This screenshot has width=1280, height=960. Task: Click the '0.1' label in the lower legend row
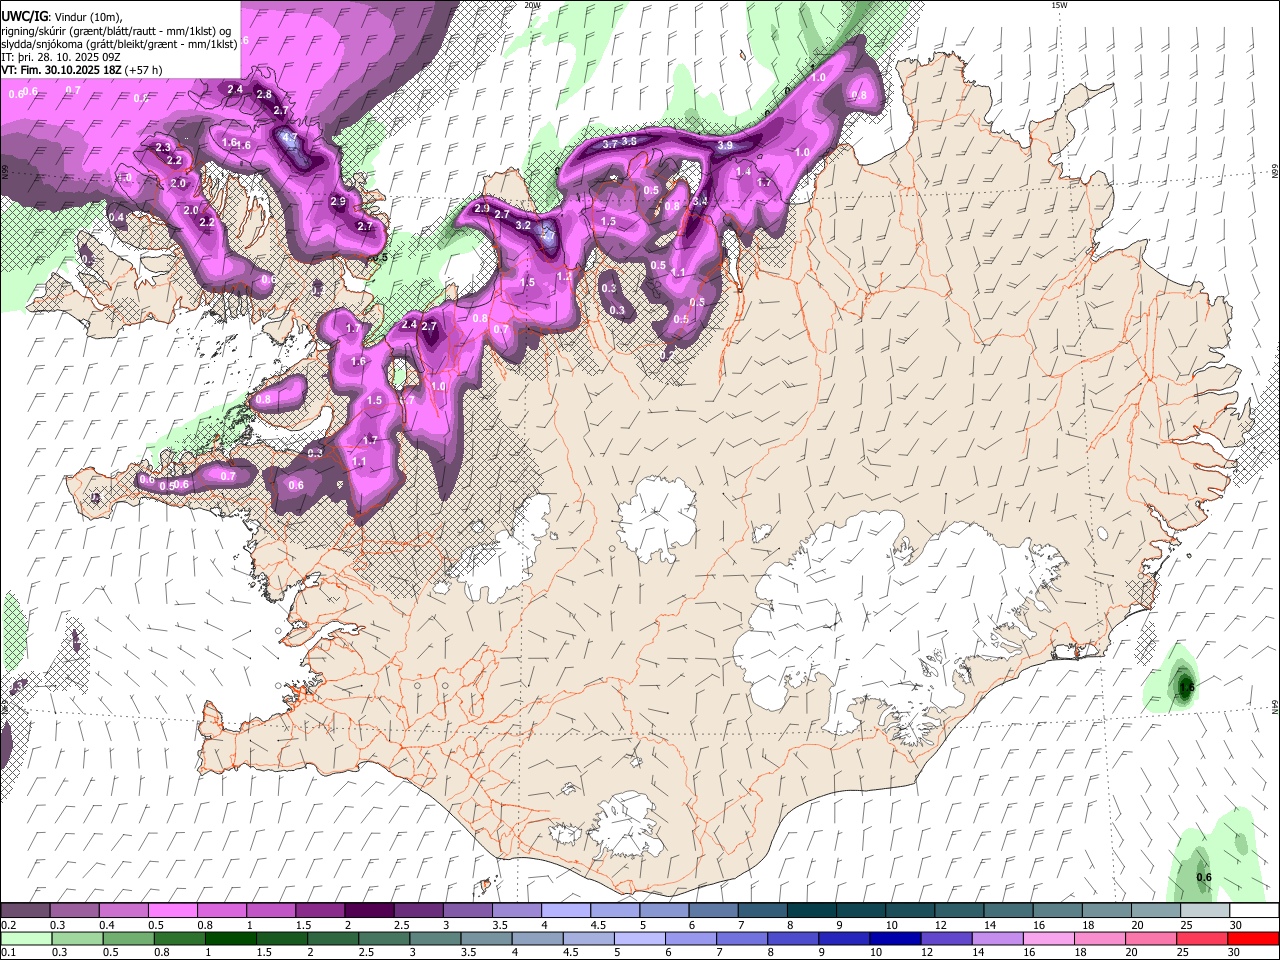pos(8,952)
